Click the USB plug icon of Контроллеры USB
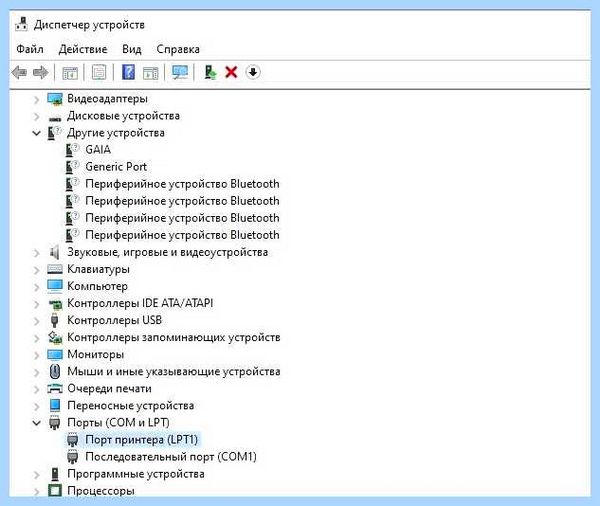 (x=54, y=320)
